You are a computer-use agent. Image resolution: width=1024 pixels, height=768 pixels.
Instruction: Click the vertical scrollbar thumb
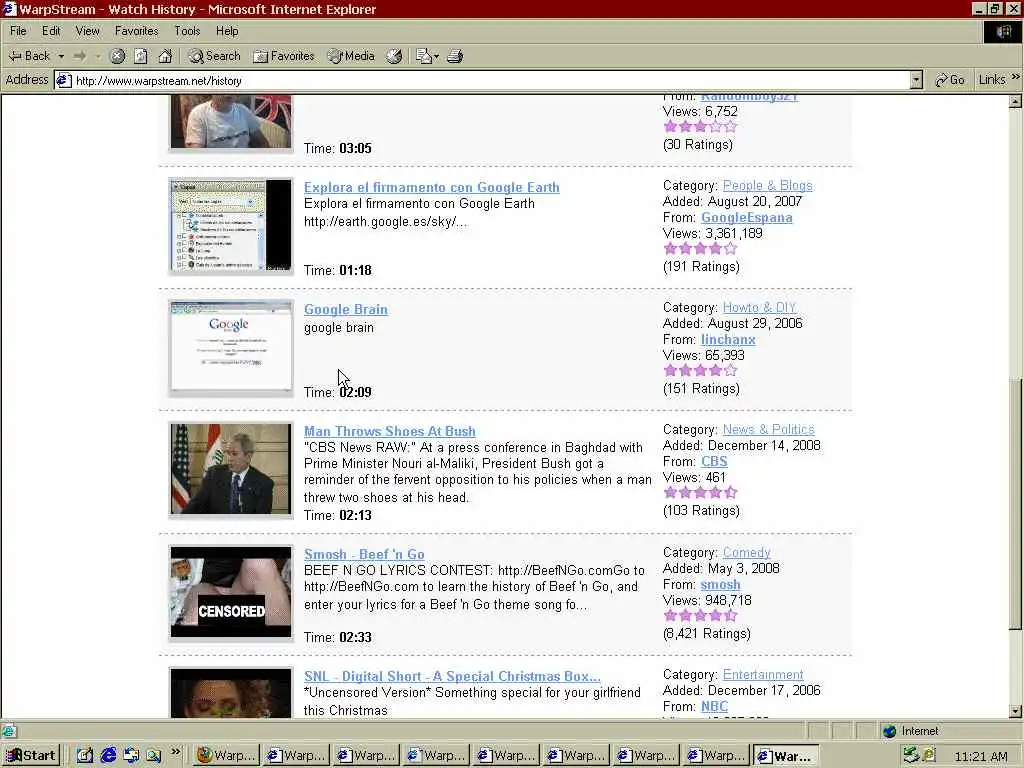[x=1015, y=504]
